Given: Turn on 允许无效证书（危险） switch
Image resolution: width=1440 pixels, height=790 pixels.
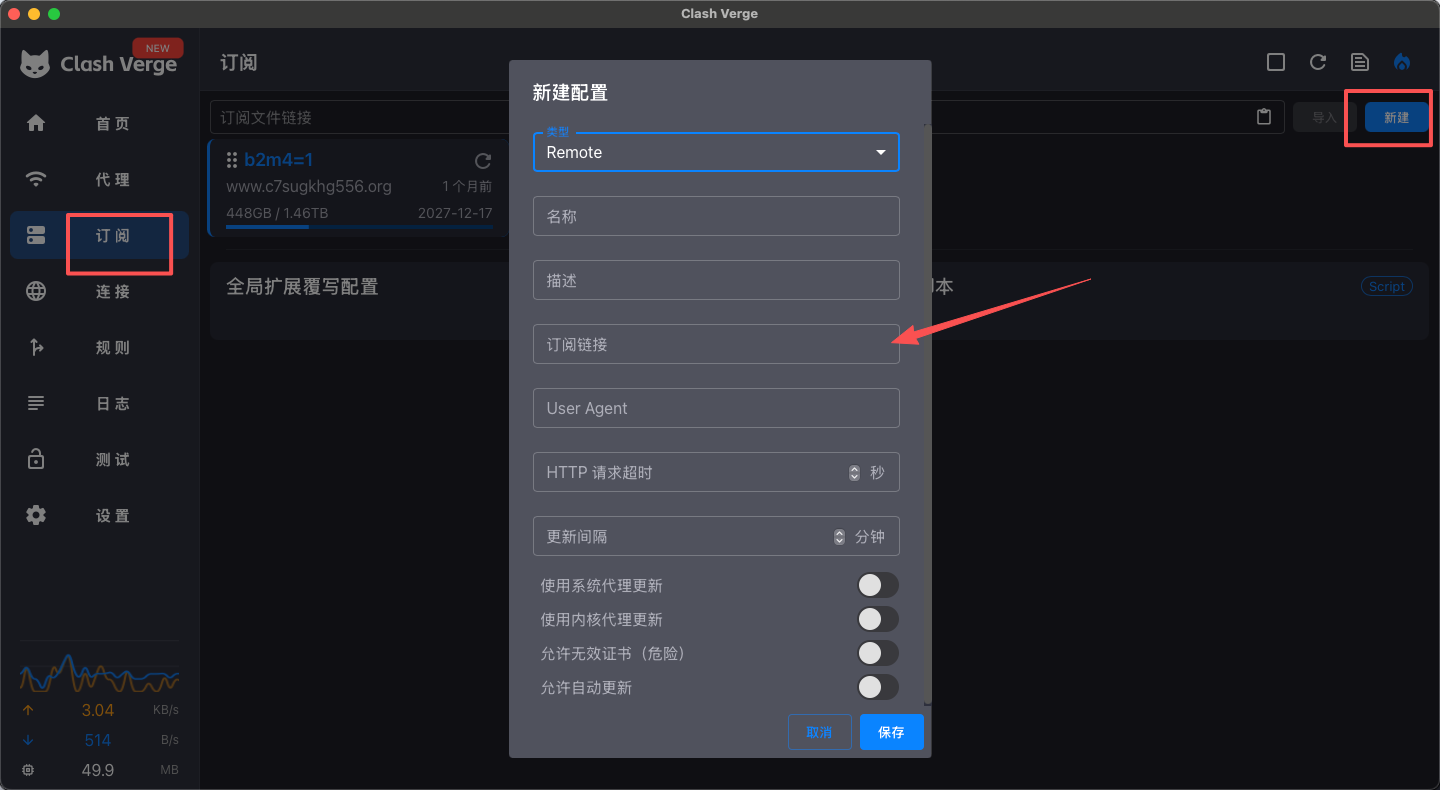Looking at the screenshot, I should (x=877, y=653).
